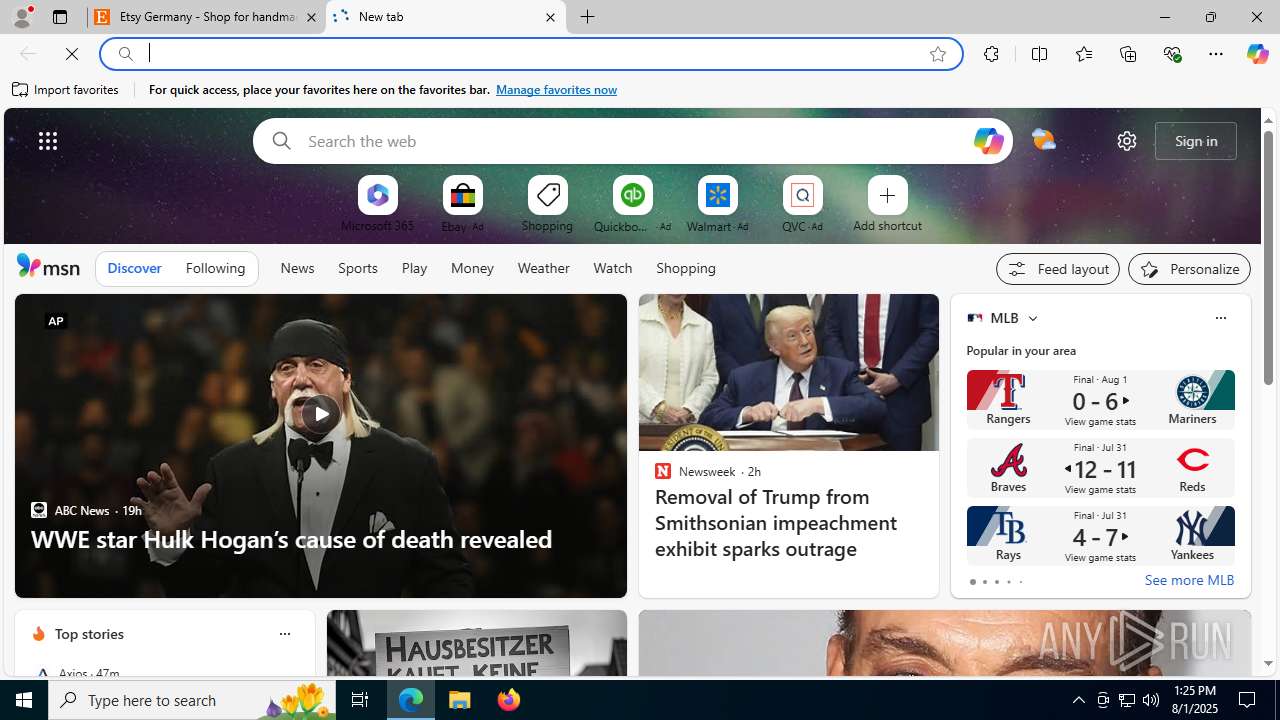The height and width of the screenshot is (720, 1280).
Task: Open the Windows Start menu
Action: [x=24, y=700]
